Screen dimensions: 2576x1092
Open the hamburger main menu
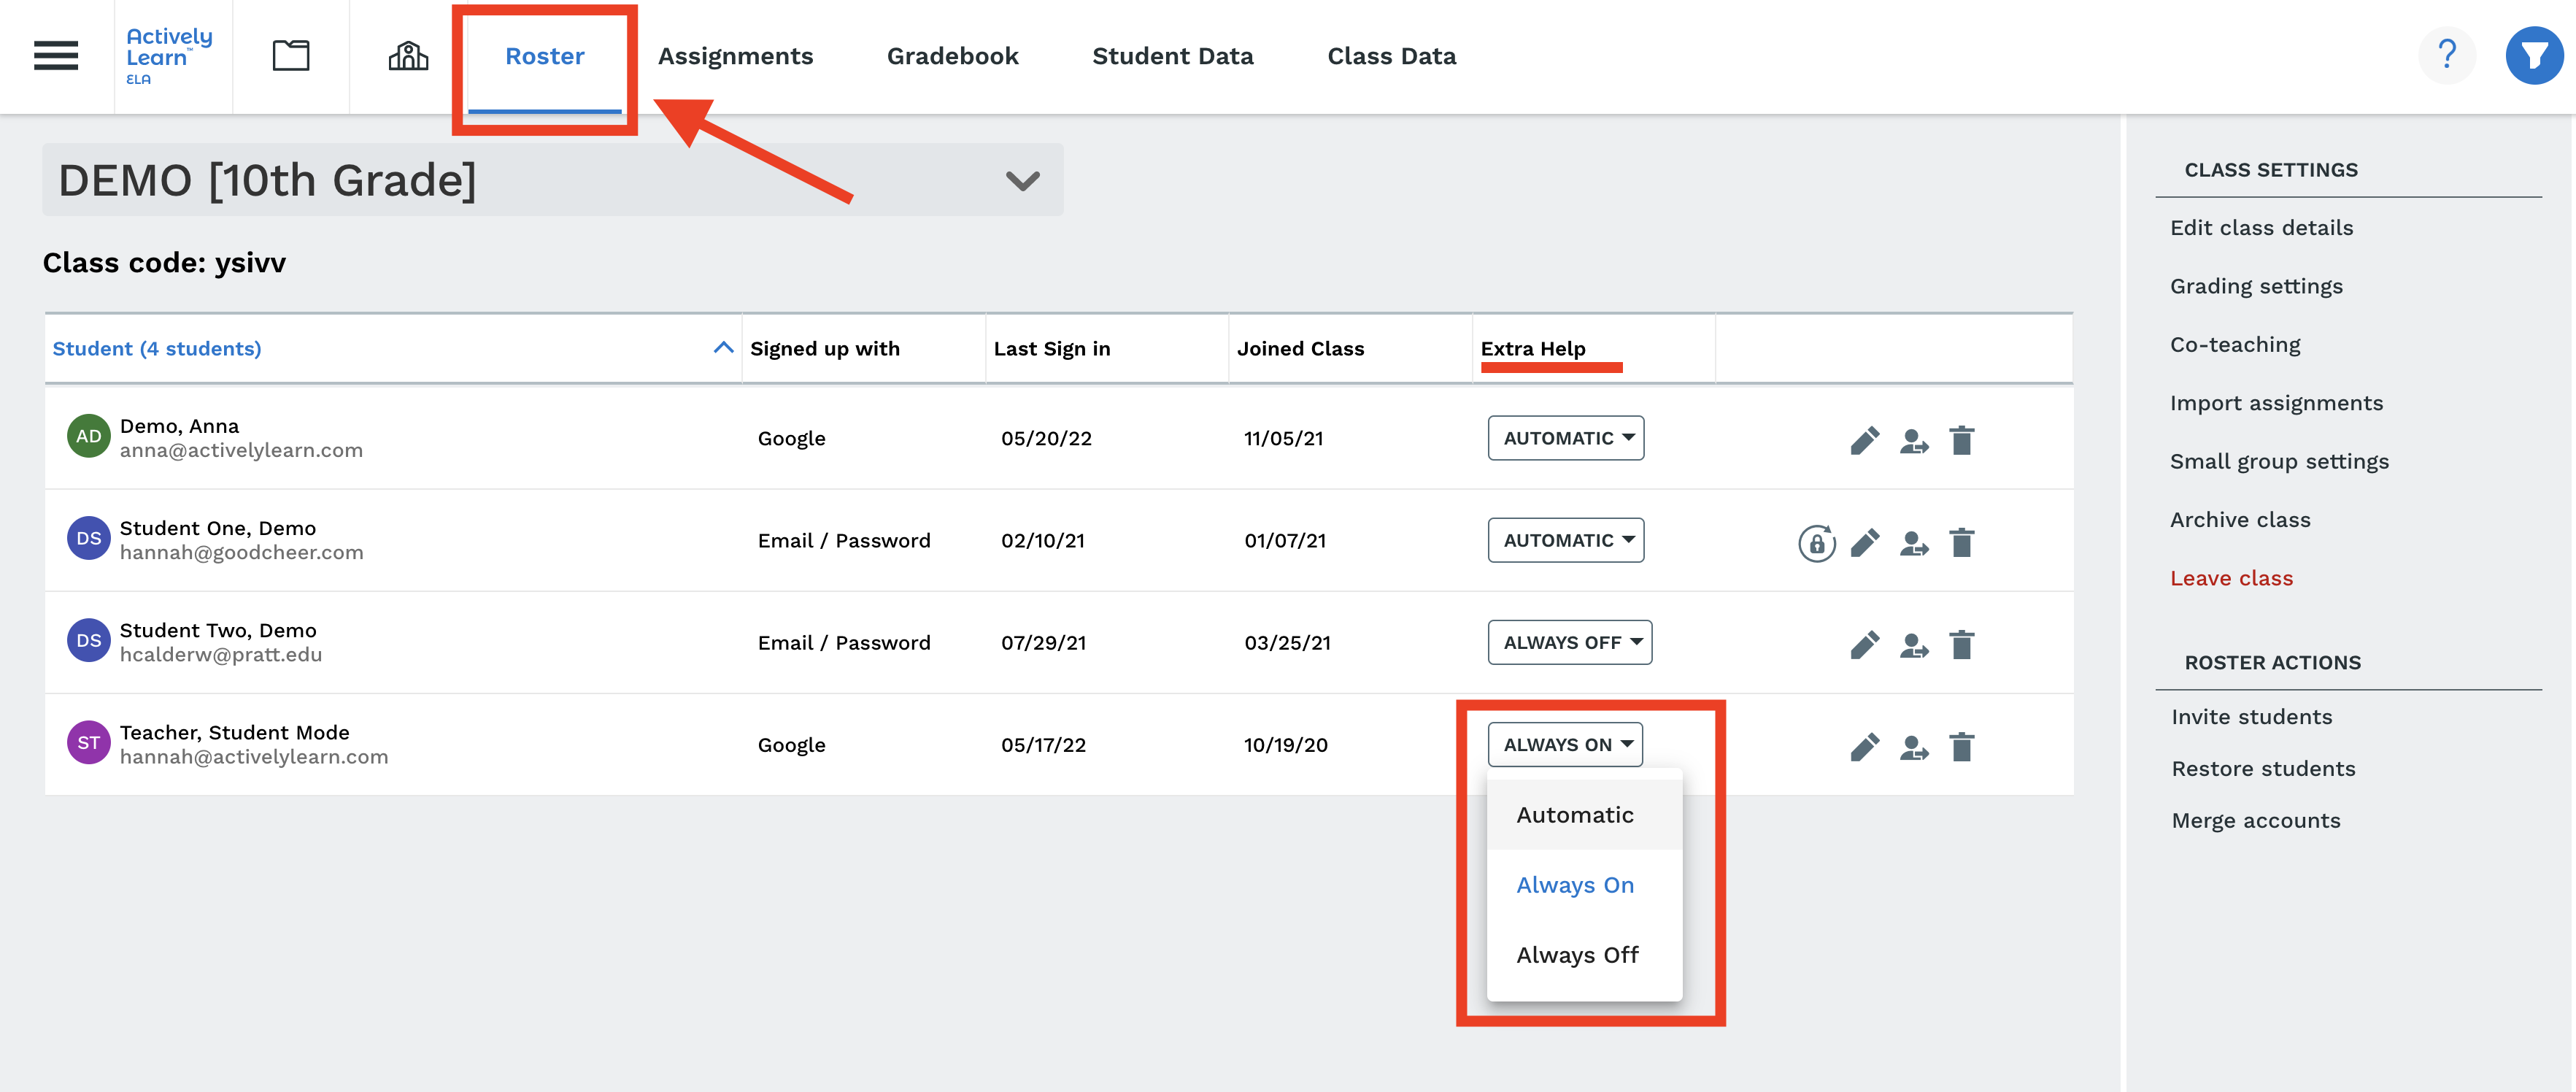(x=56, y=56)
